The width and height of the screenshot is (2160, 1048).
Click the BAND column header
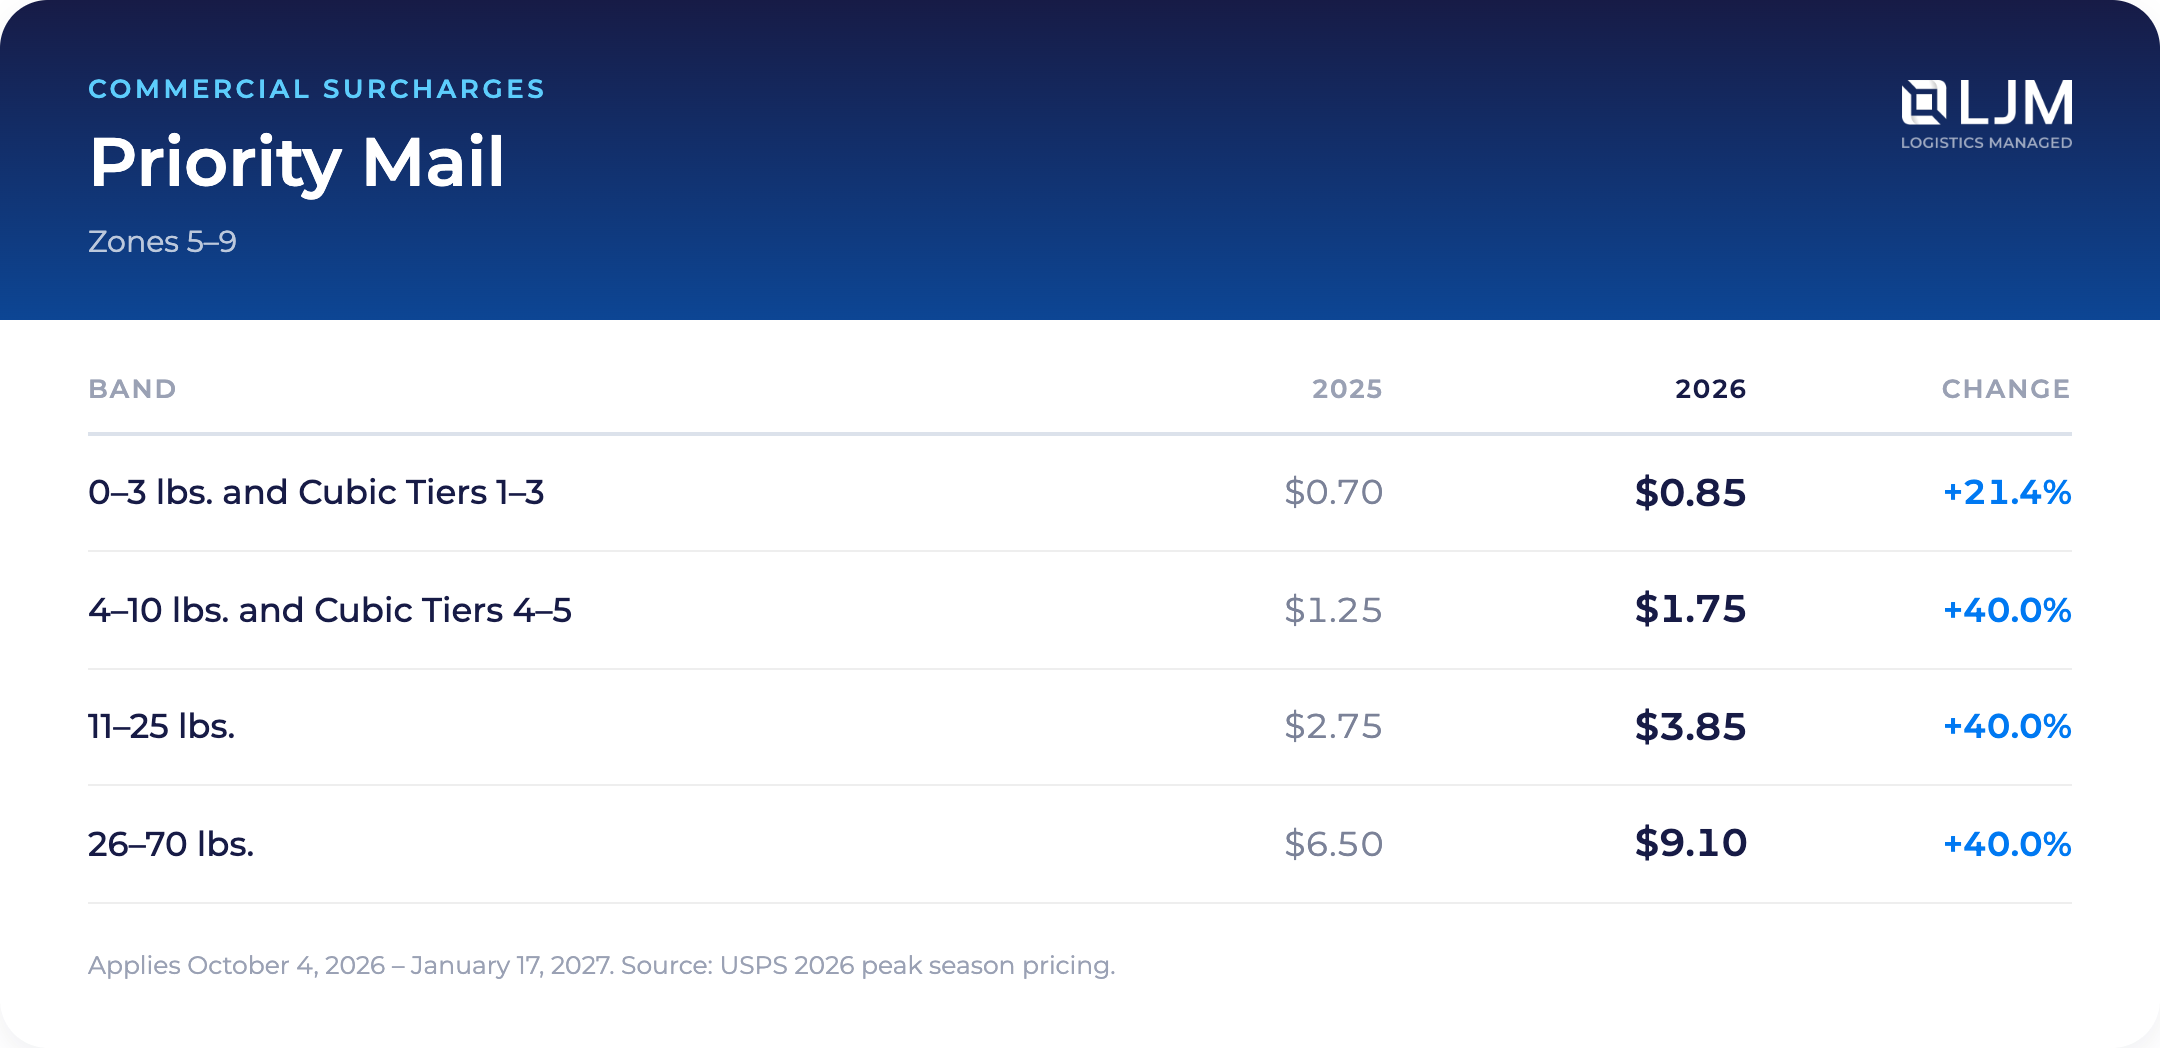(x=132, y=389)
